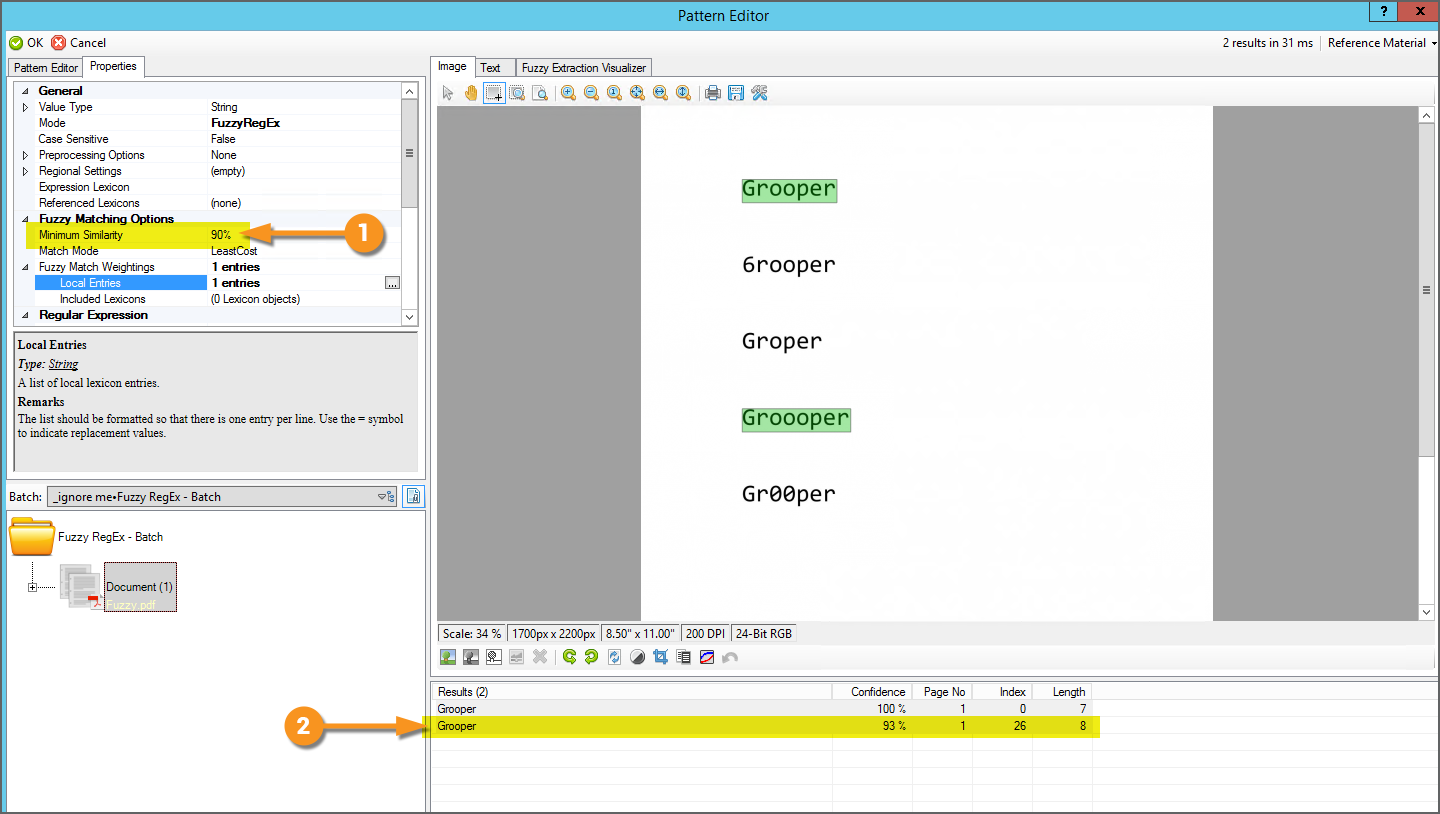
Task: Zoom out of the image
Action: coord(591,93)
